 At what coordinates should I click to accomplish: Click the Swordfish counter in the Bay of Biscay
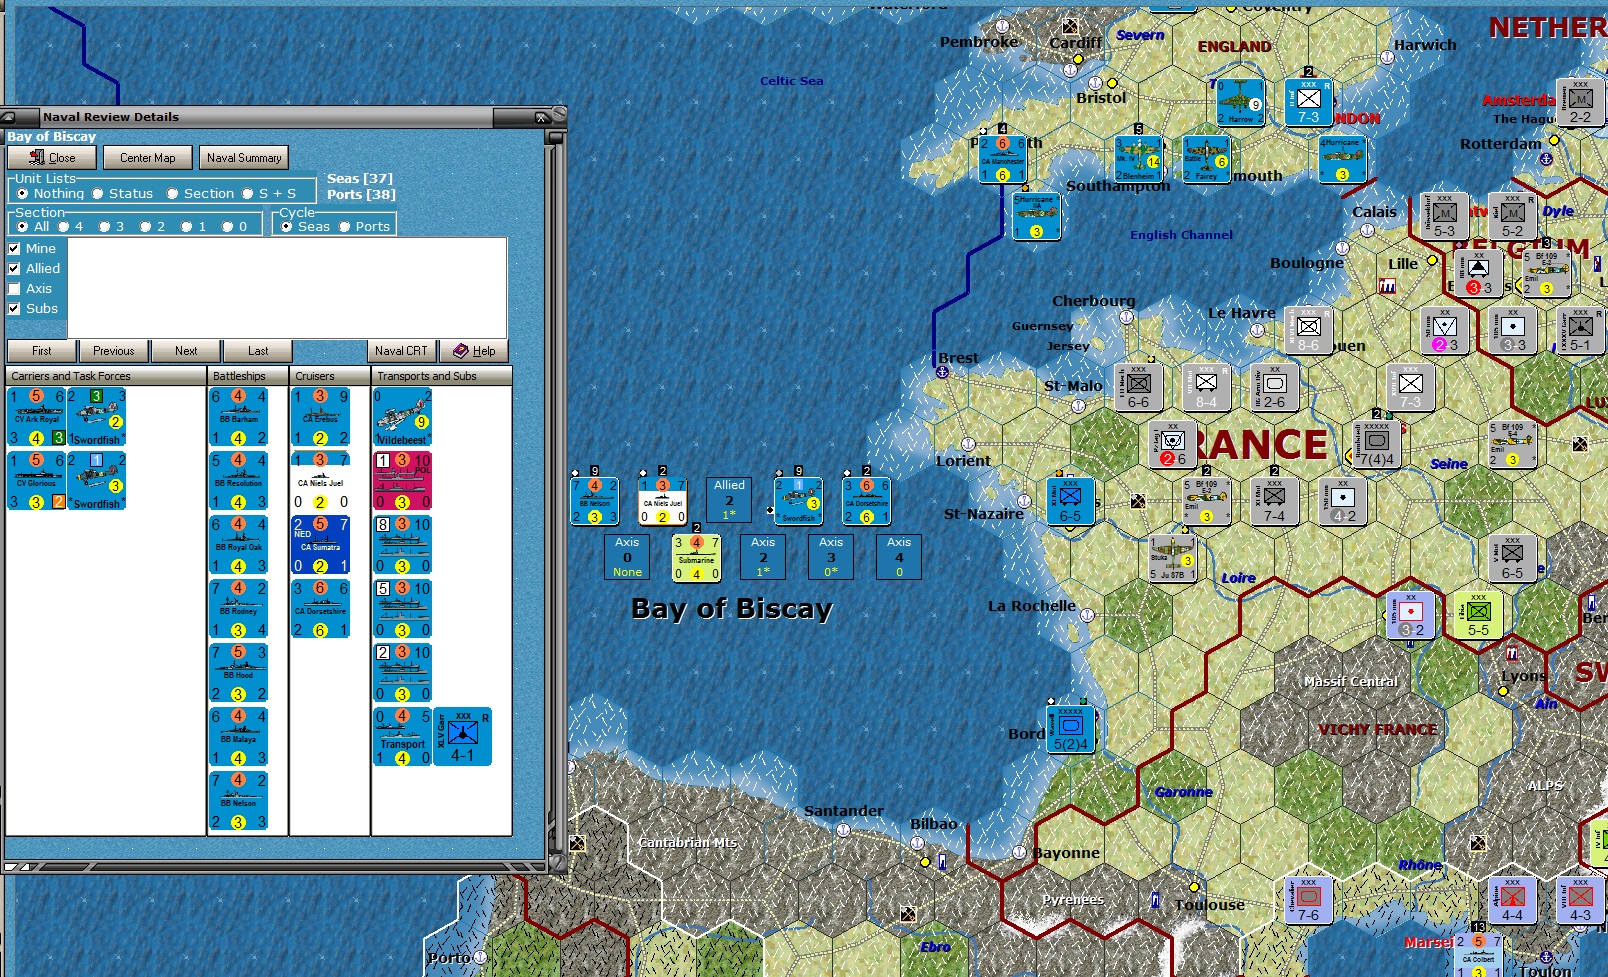click(798, 501)
